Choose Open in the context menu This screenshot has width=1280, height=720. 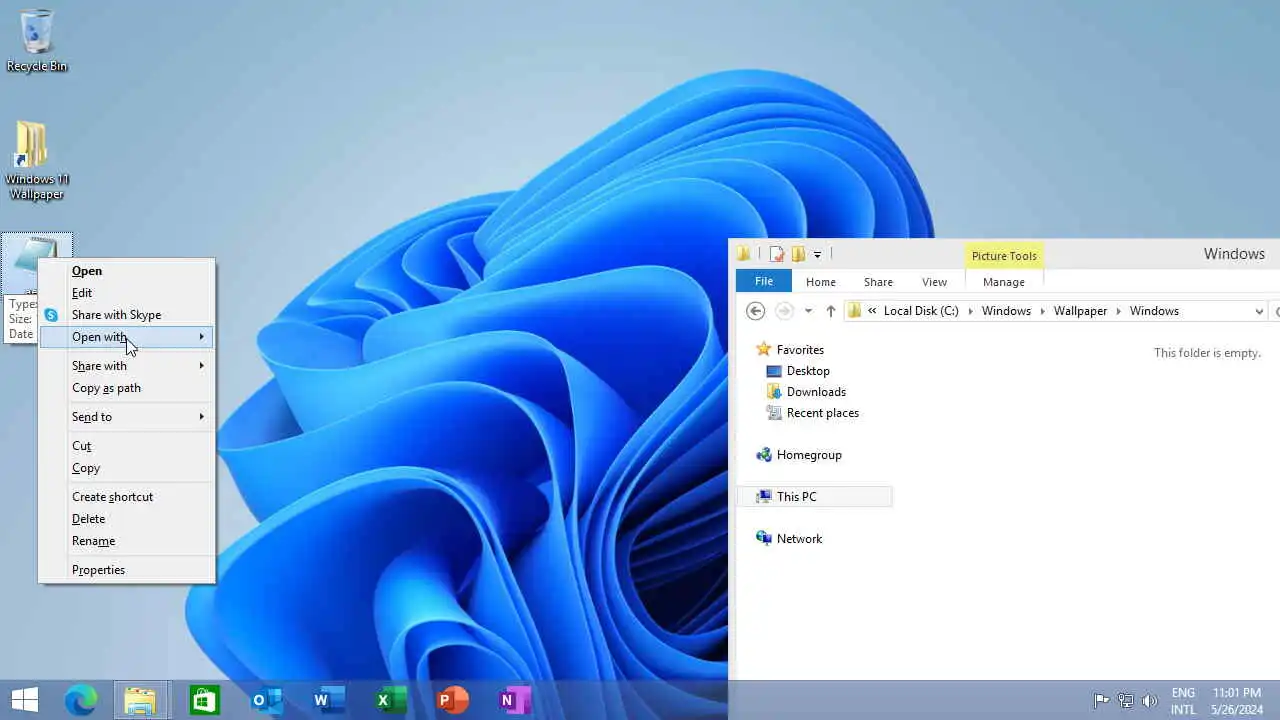[x=126, y=271]
